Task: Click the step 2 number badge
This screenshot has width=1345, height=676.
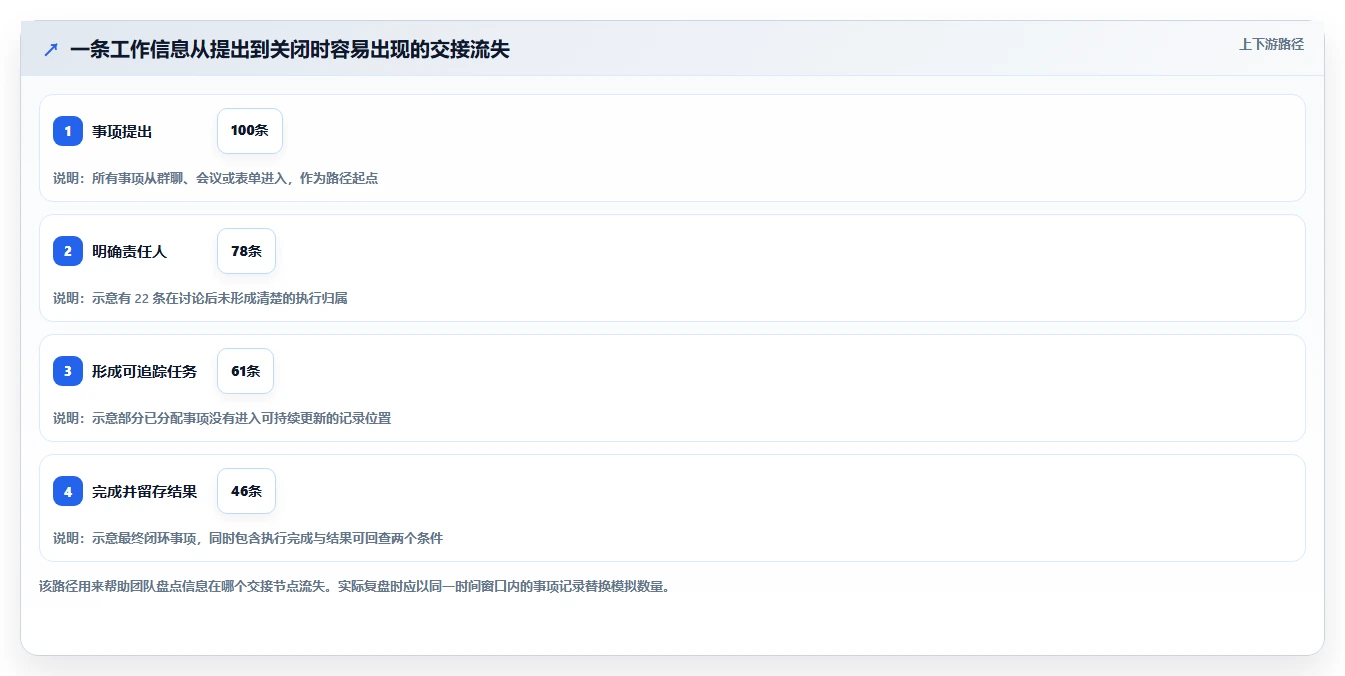Action: [x=68, y=251]
